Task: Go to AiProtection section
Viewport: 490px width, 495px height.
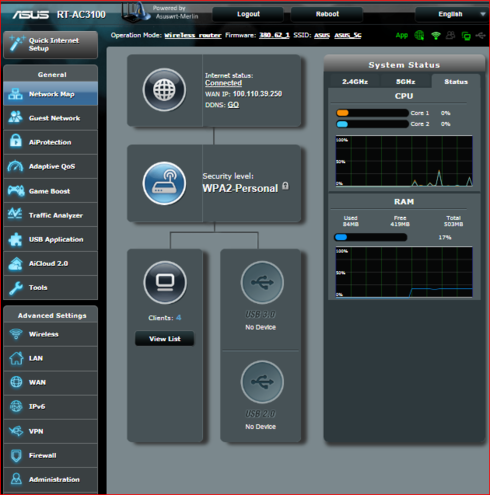Action: pos(51,142)
